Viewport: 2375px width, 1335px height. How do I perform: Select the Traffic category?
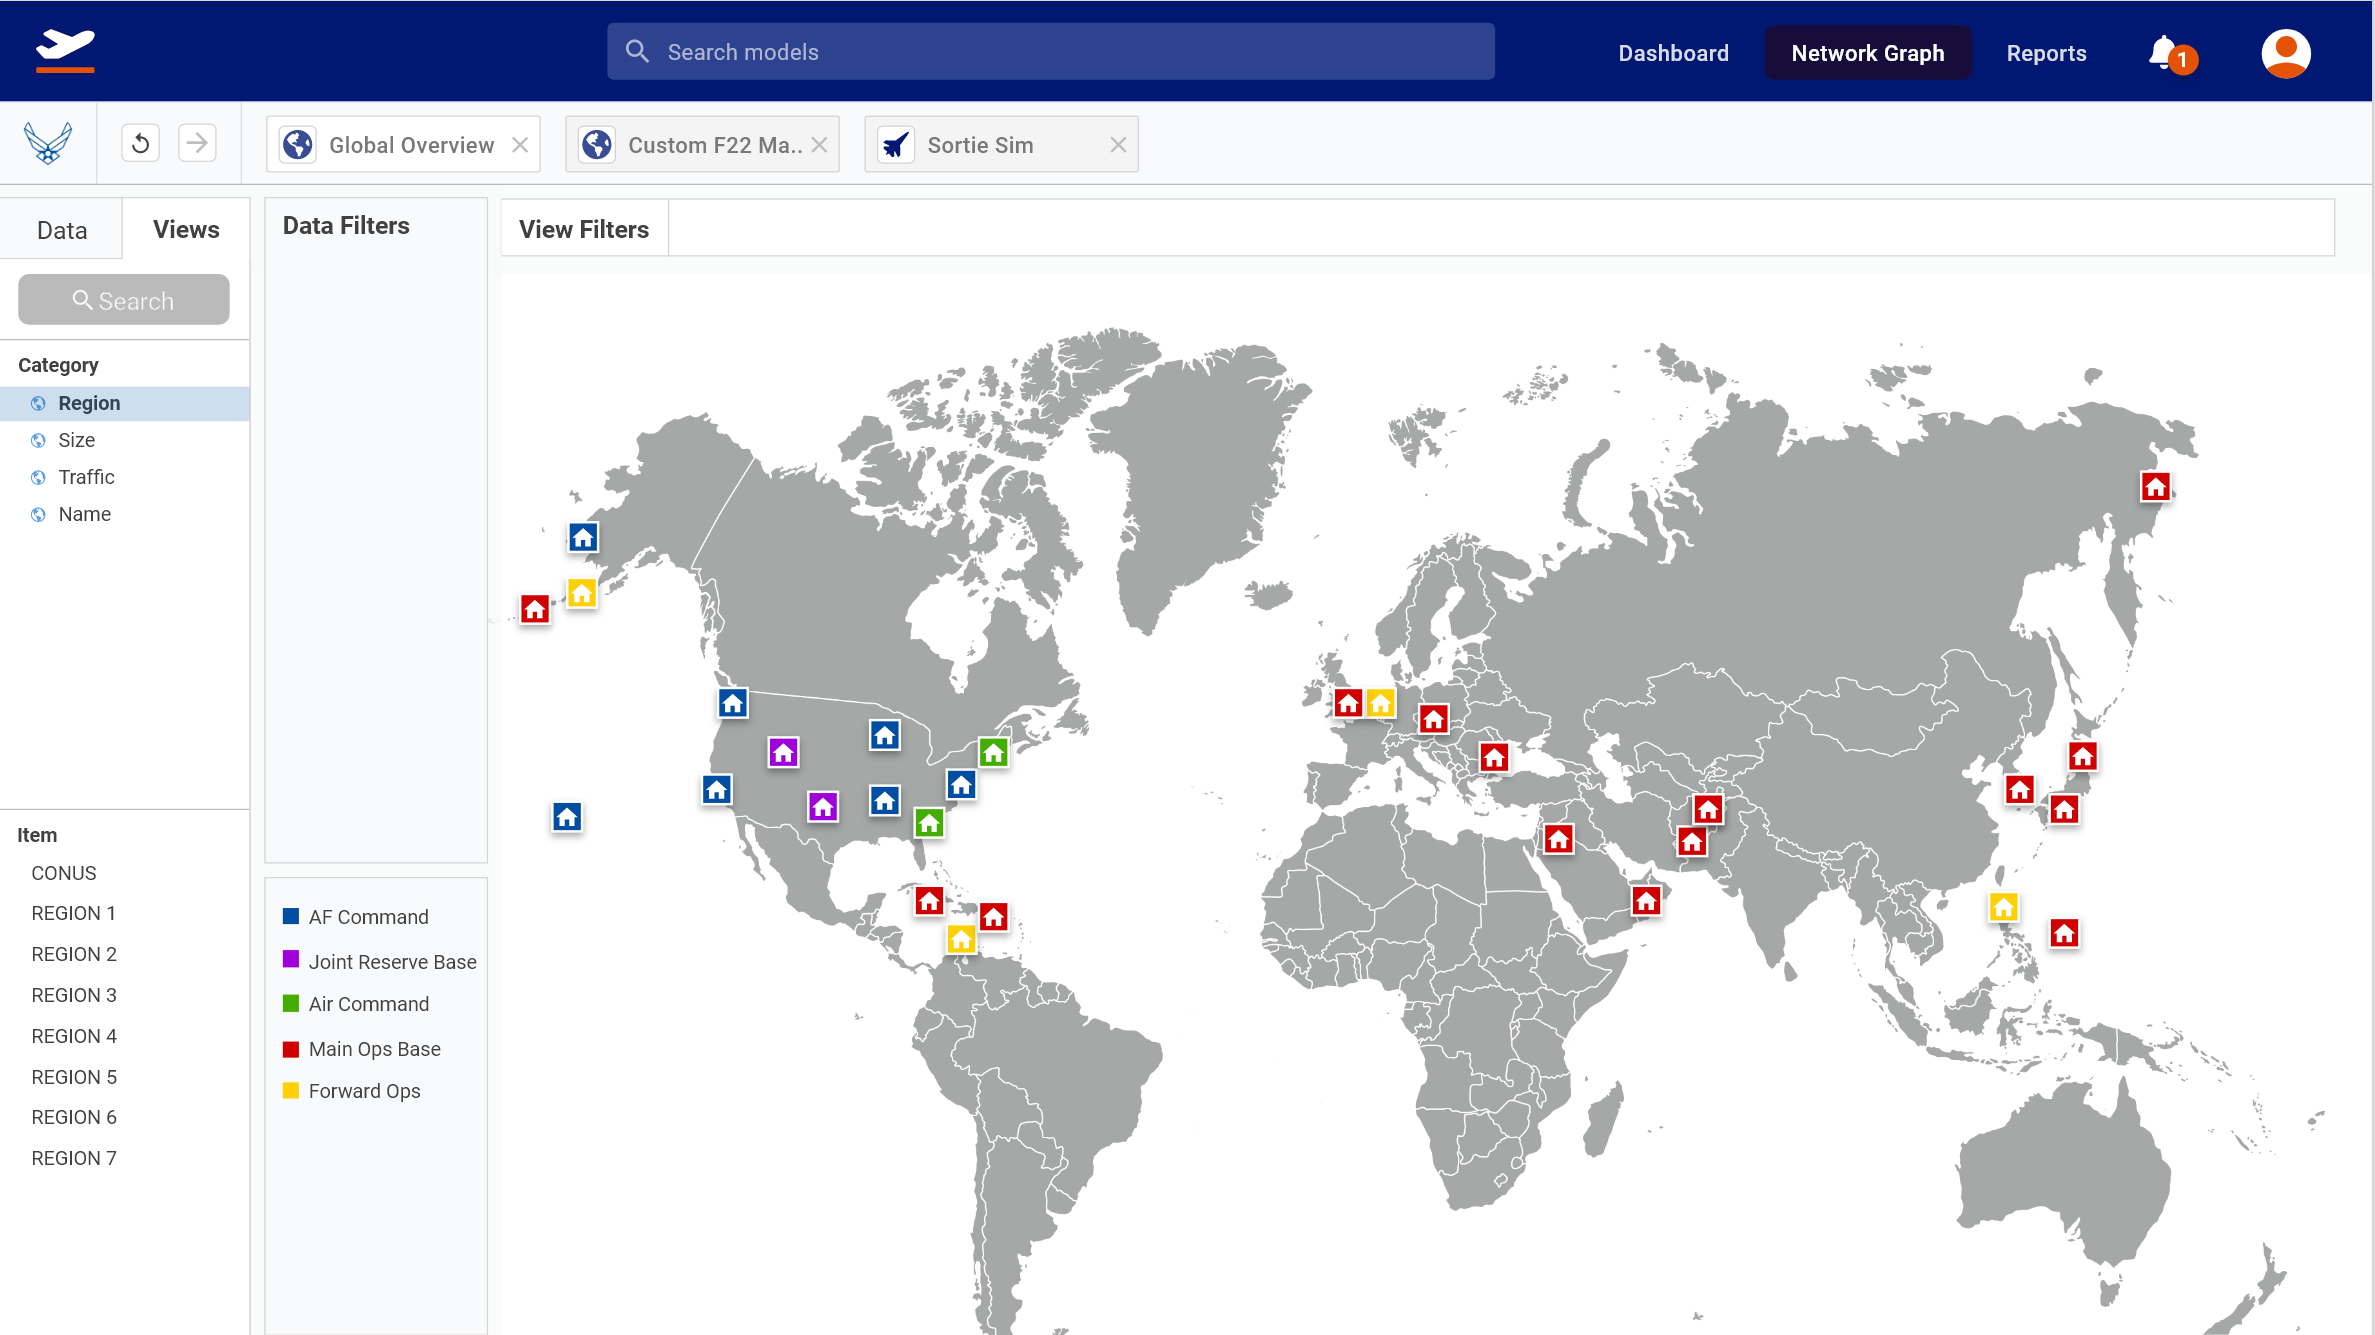pos(86,477)
